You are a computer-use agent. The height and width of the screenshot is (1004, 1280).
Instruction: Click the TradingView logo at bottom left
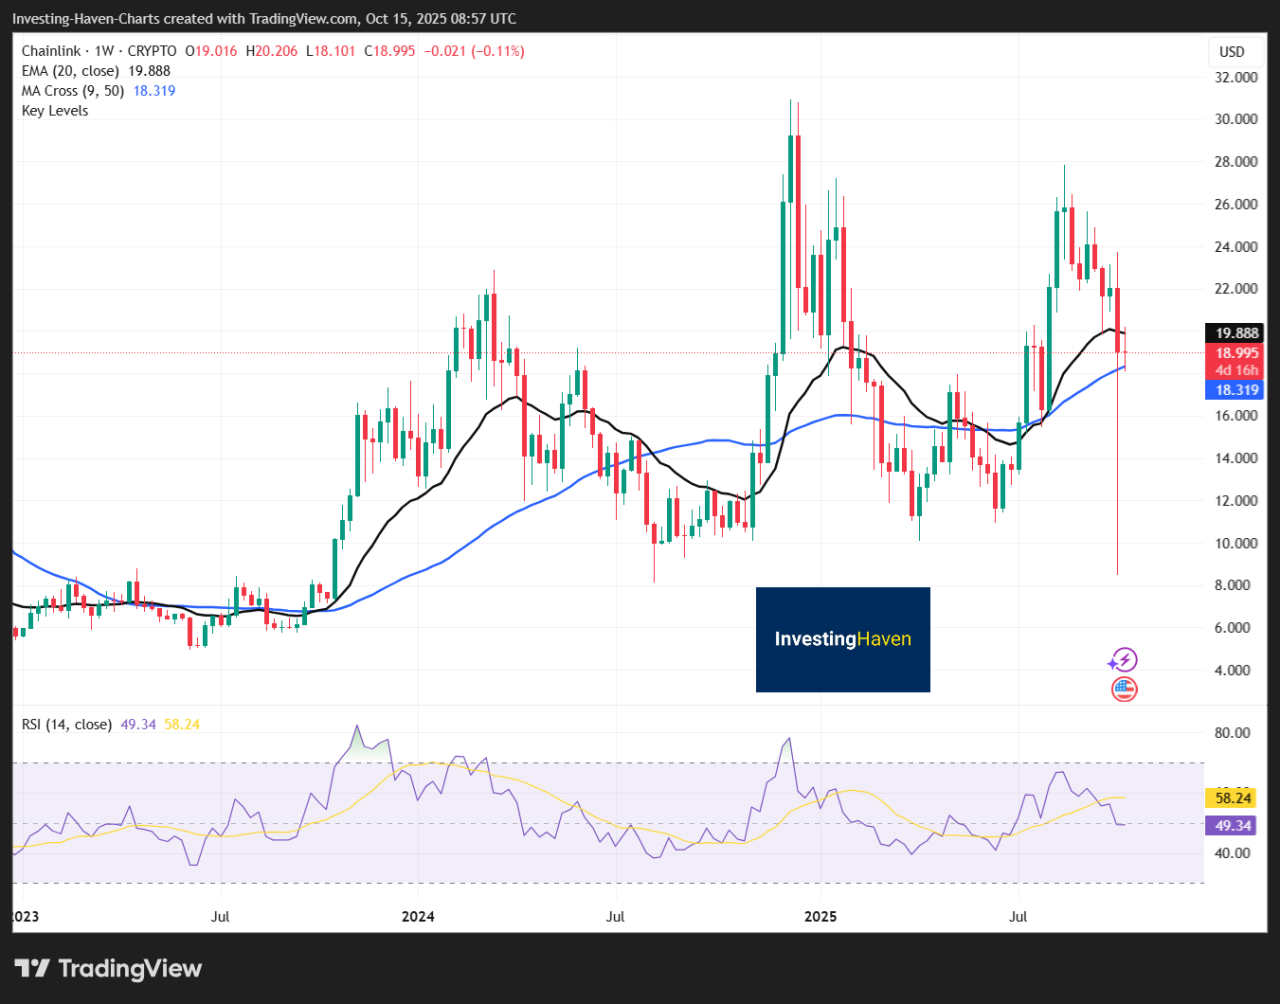coord(108,968)
